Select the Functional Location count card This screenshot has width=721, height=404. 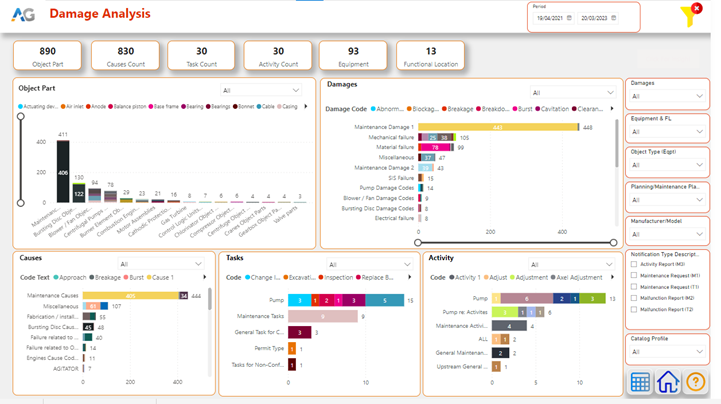[430, 56]
